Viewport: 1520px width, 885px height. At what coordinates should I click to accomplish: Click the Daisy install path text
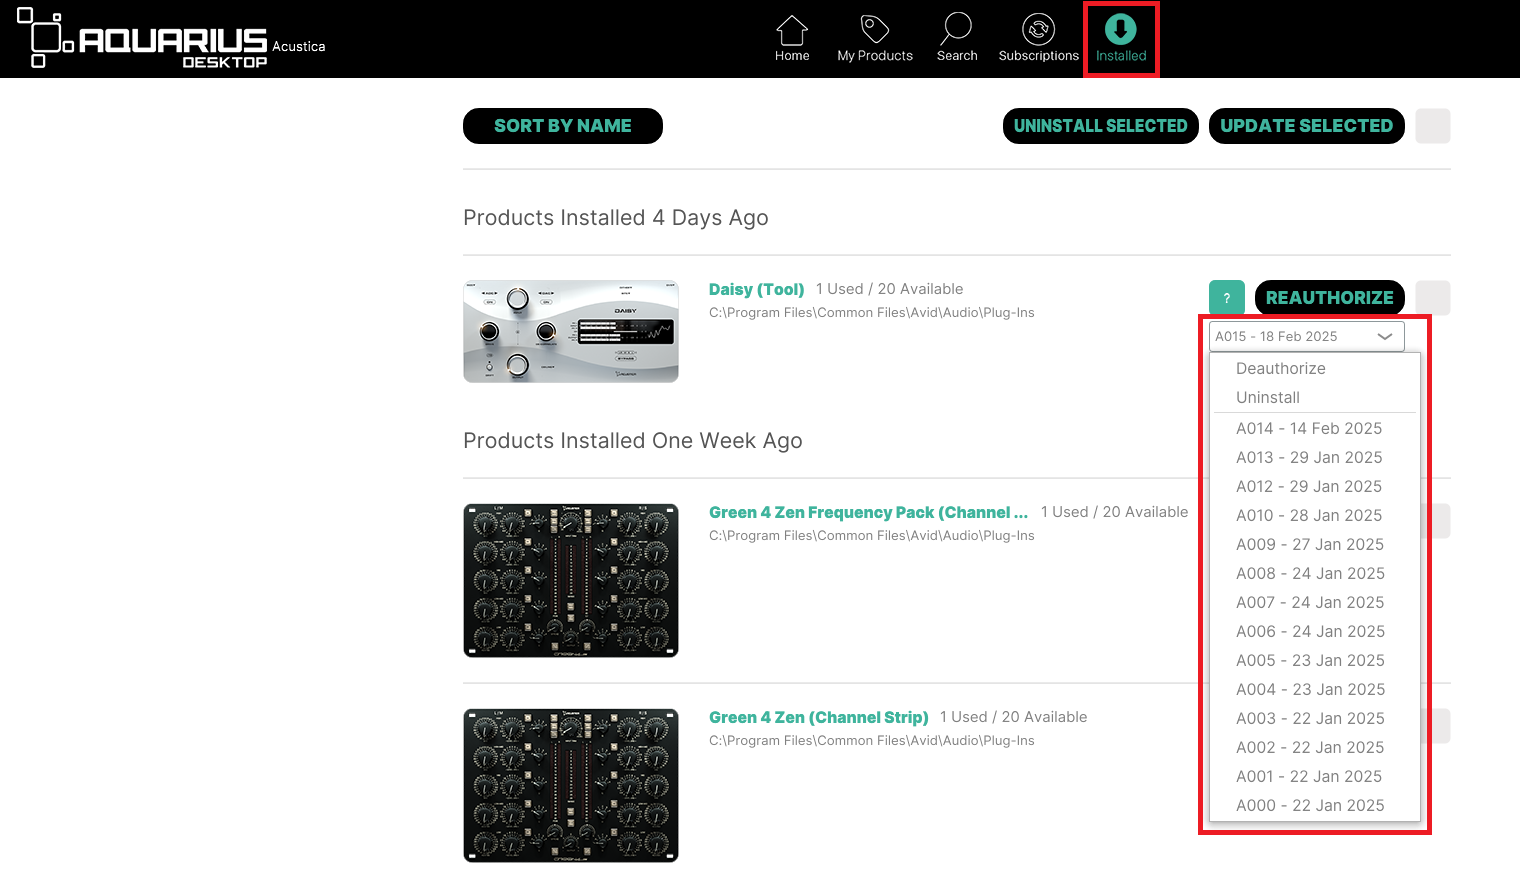point(872,313)
